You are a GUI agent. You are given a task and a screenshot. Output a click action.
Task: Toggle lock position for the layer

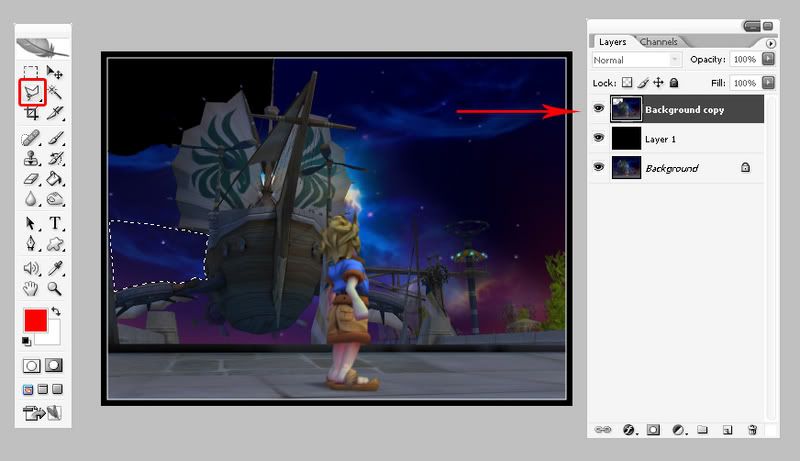(658, 82)
